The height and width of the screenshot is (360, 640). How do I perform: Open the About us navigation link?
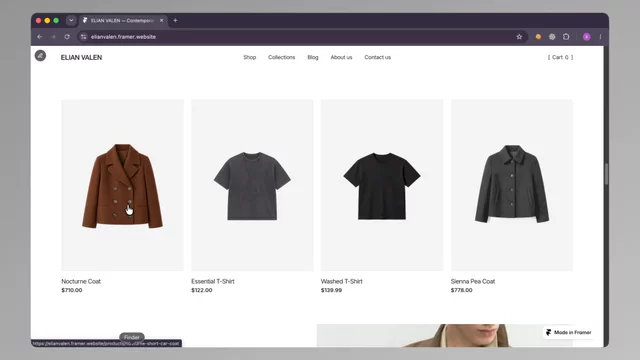341,57
